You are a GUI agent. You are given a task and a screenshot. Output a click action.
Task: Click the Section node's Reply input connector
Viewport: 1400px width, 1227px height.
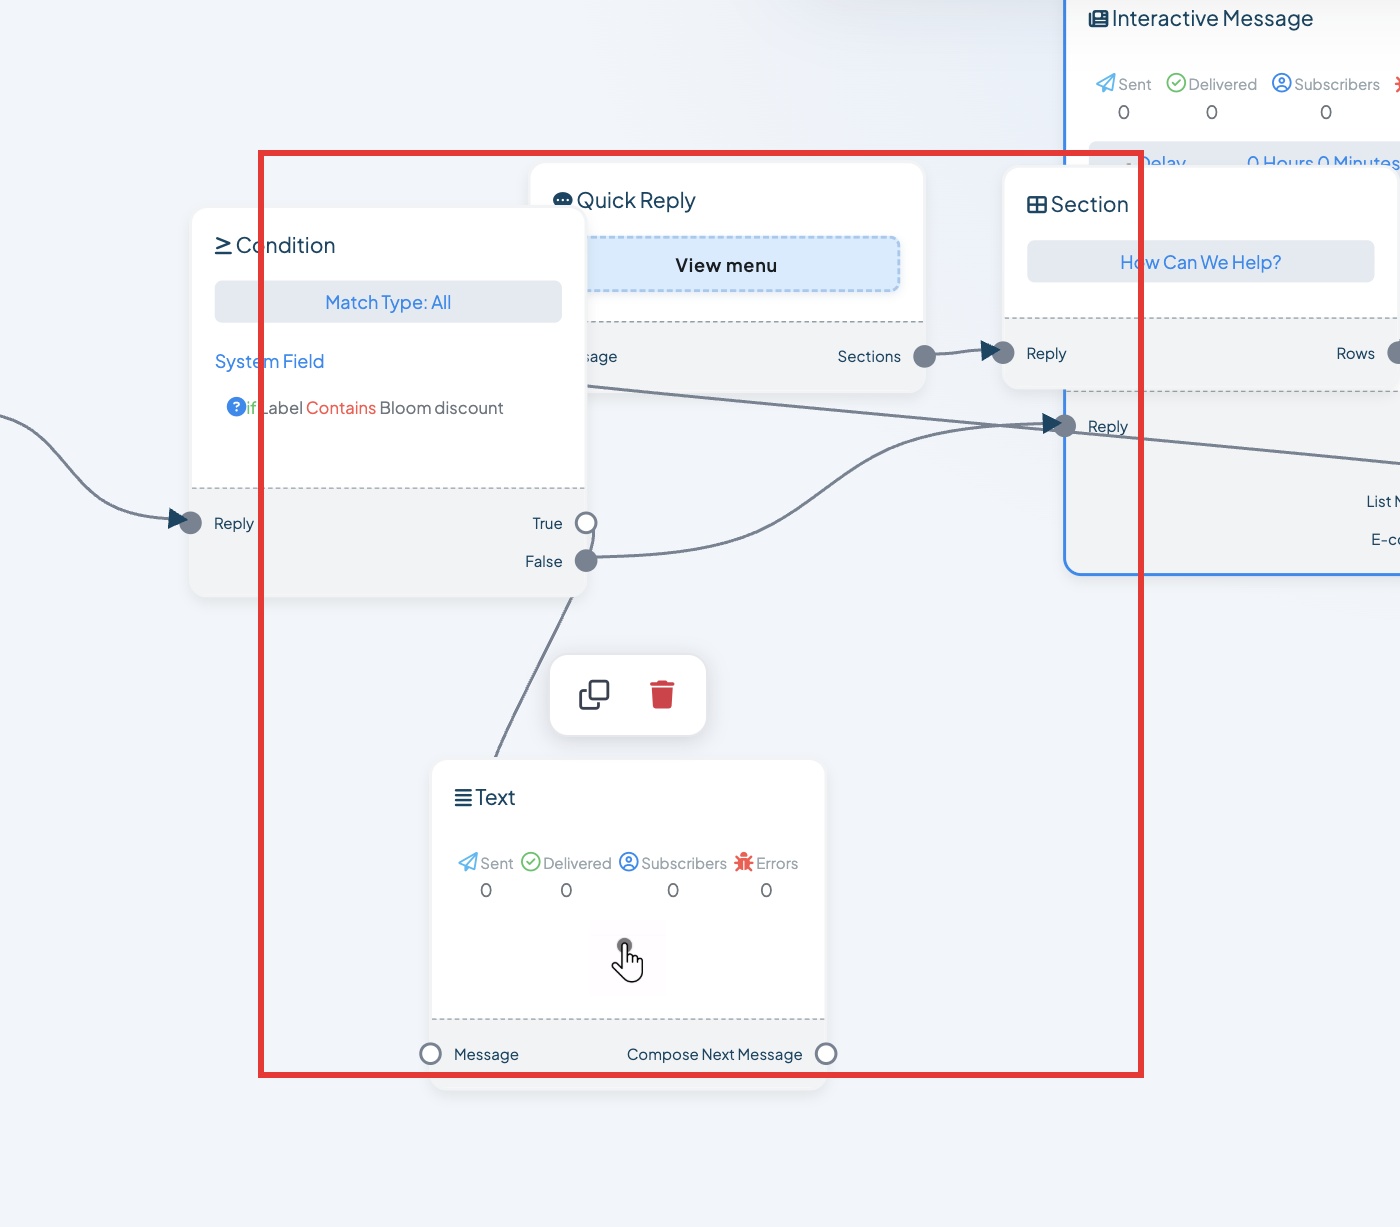point(1003,352)
